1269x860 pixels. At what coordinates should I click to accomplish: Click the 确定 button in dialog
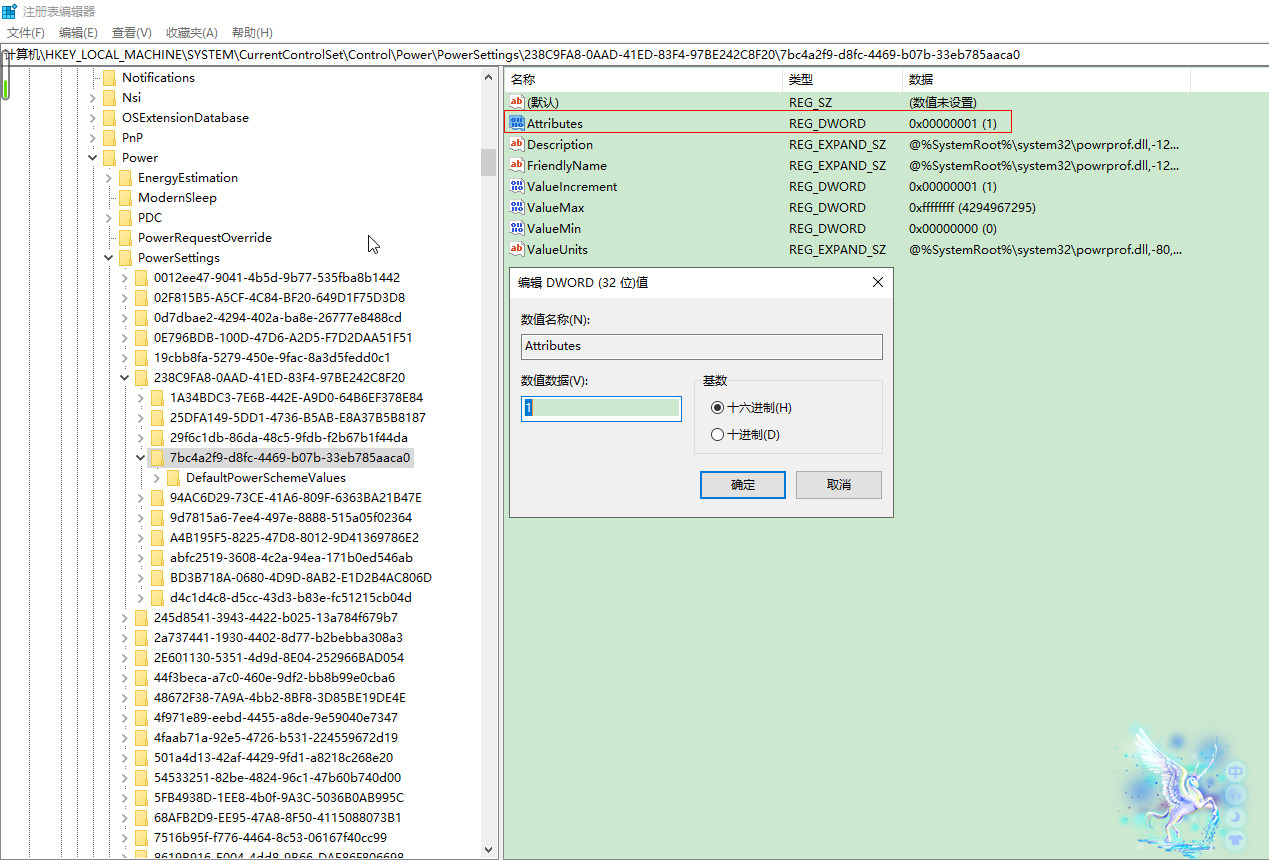(743, 485)
